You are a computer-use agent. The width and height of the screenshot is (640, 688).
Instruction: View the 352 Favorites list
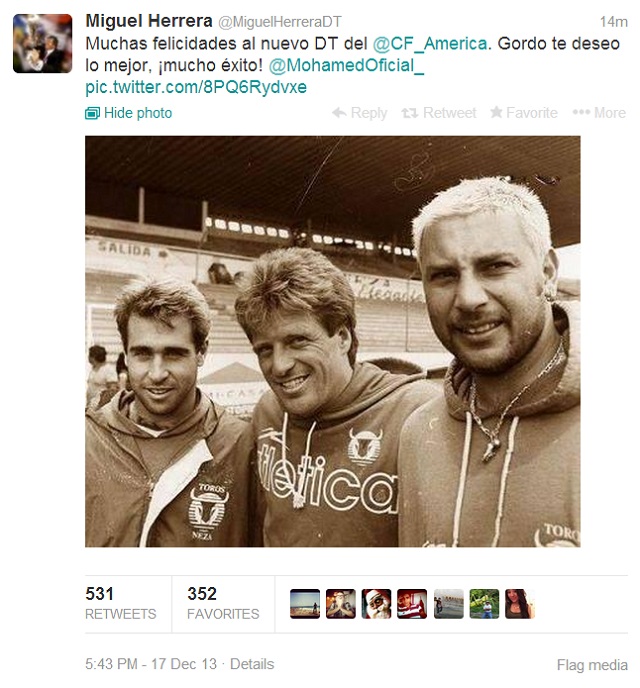[223, 603]
